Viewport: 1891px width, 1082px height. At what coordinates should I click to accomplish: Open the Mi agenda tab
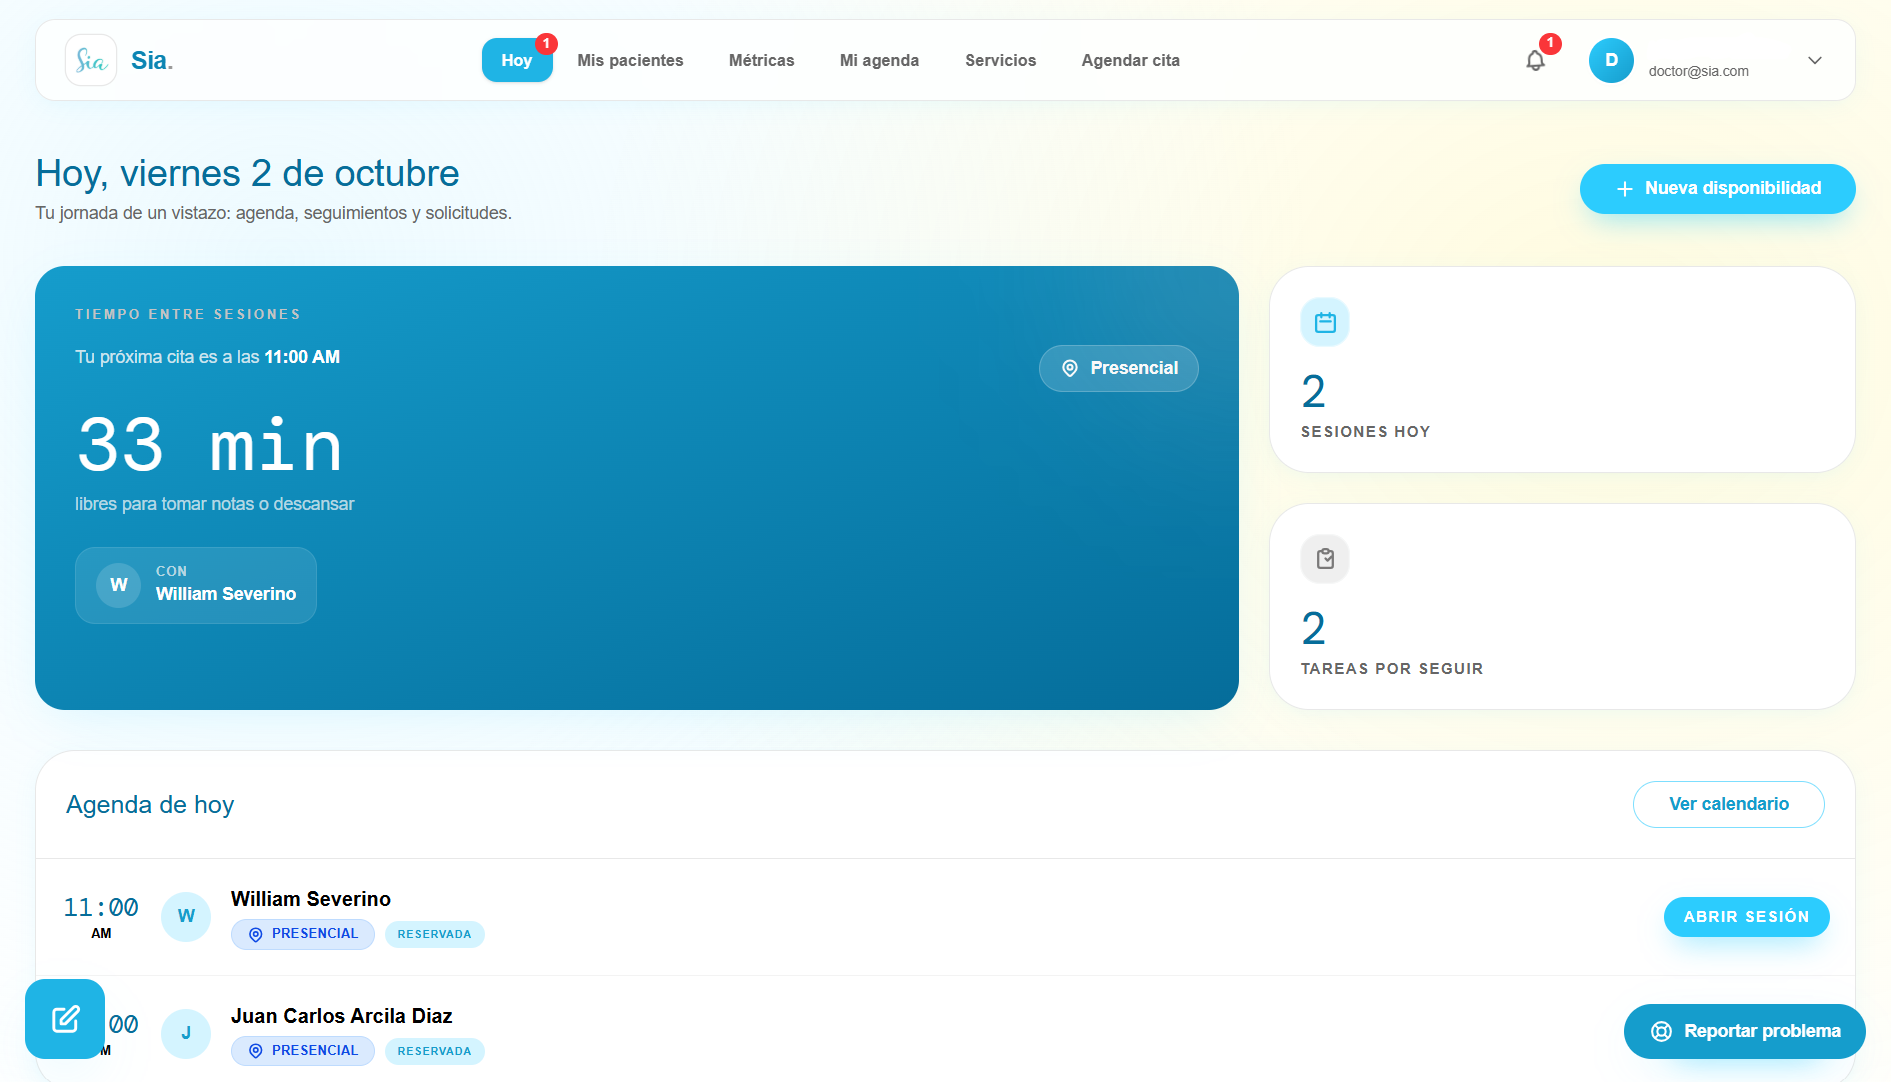click(x=879, y=60)
